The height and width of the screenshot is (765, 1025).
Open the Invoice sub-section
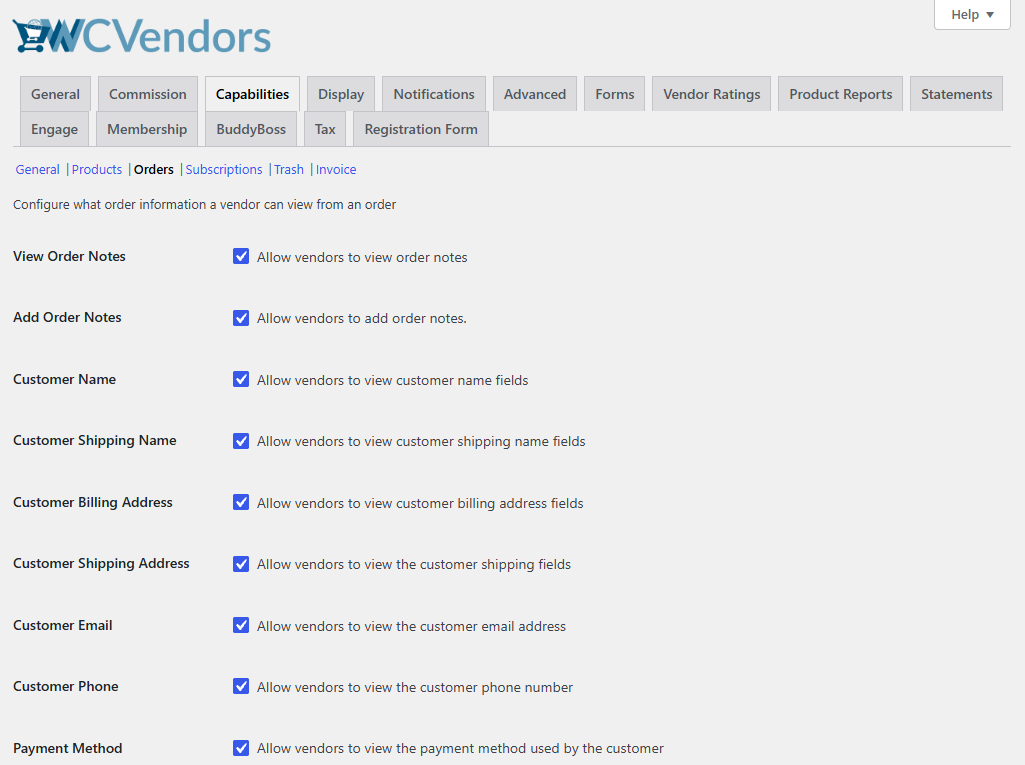click(x=336, y=169)
